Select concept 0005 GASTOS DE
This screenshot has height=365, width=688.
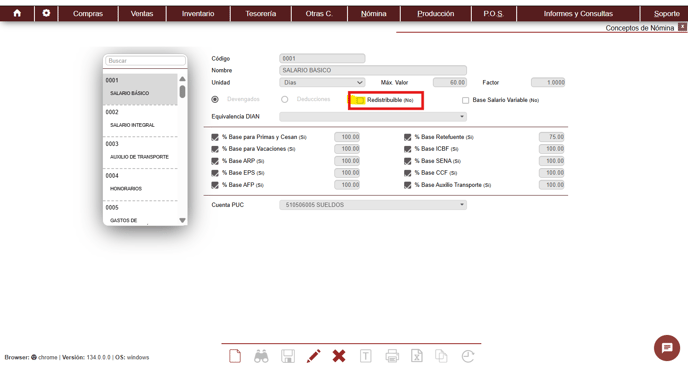[140, 213]
